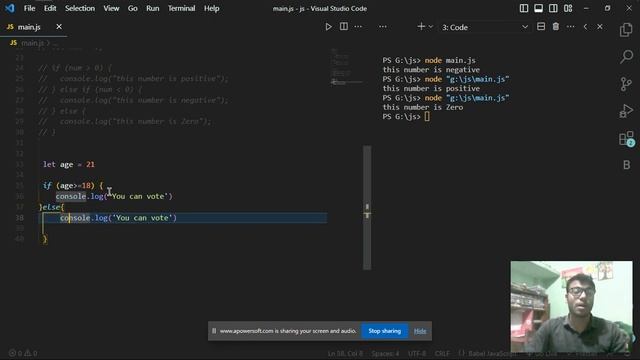Minimize the VS Code window
This screenshot has width=640, height=360.
pyautogui.click(x=586, y=8)
